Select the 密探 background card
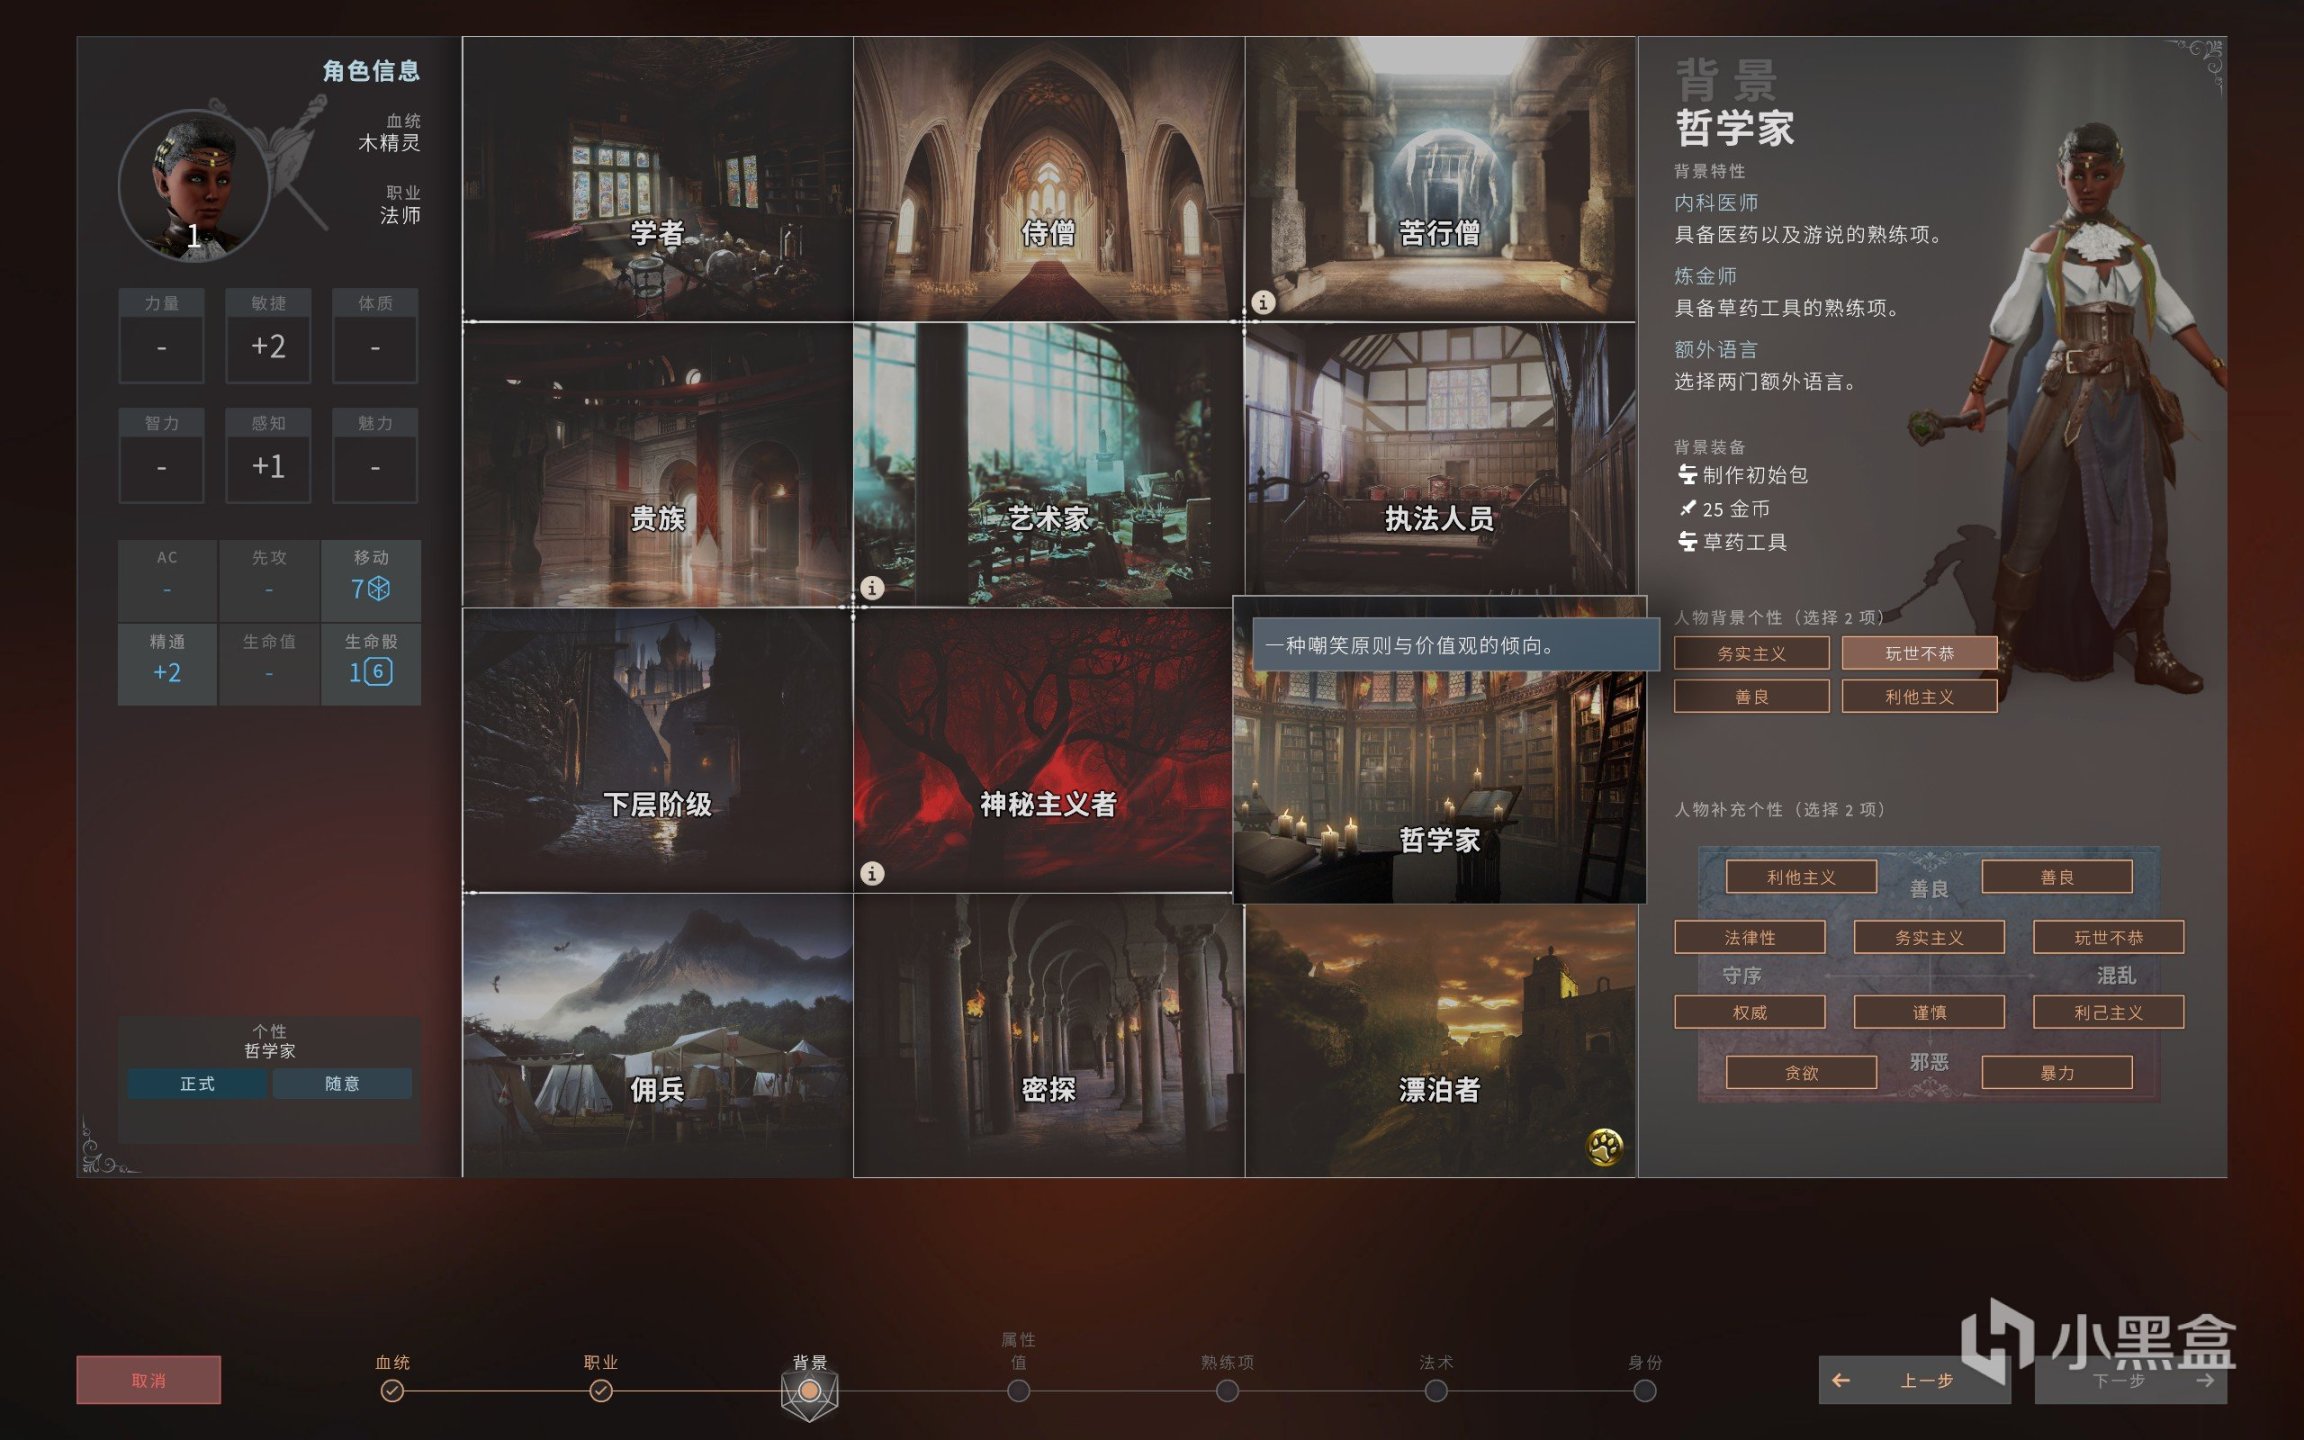 [1048, 1035]
